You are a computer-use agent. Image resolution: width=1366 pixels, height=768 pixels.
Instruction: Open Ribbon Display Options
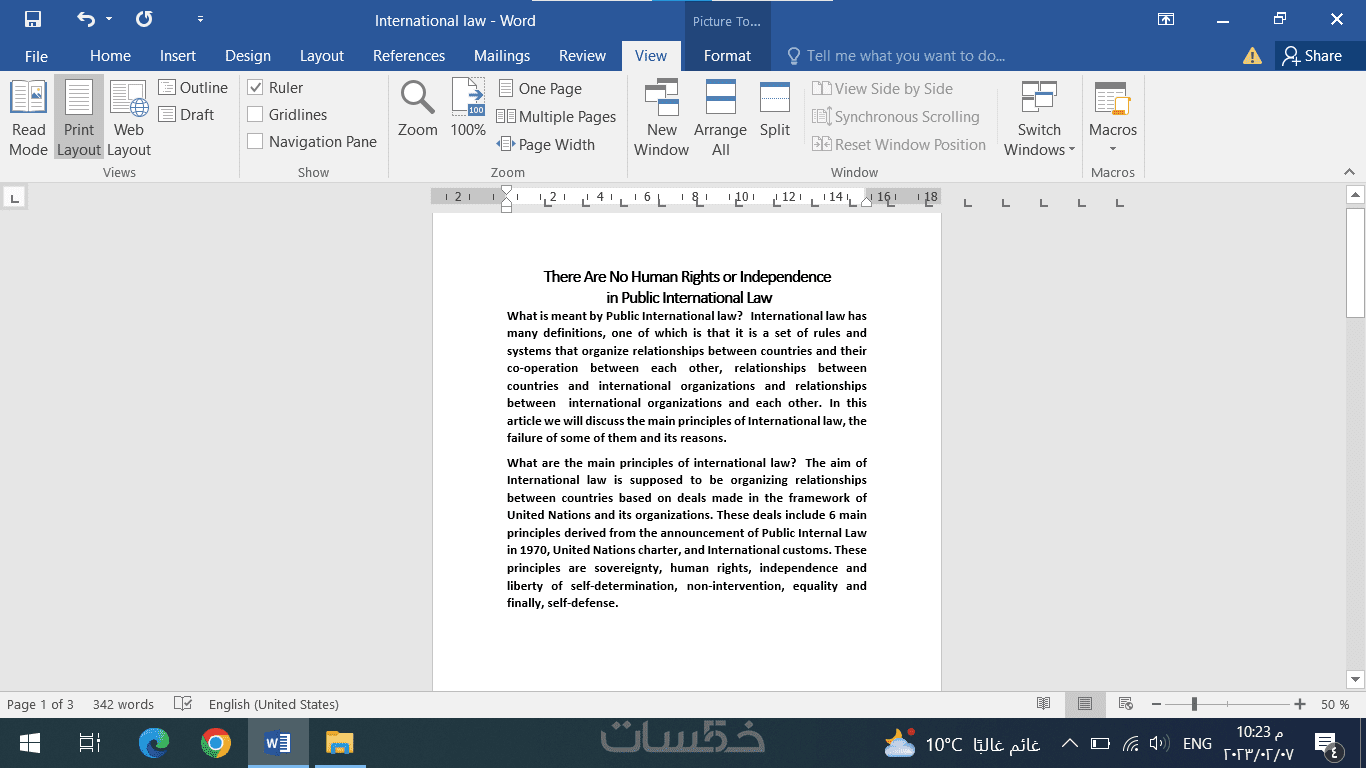1166,19
